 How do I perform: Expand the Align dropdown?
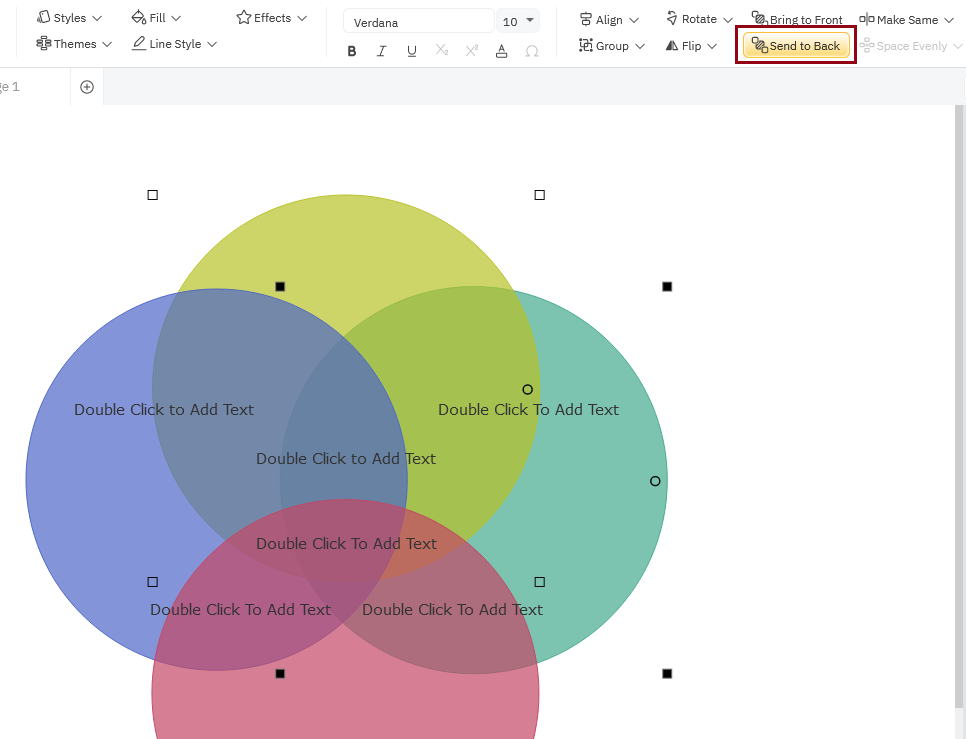(x=608, y=19)
